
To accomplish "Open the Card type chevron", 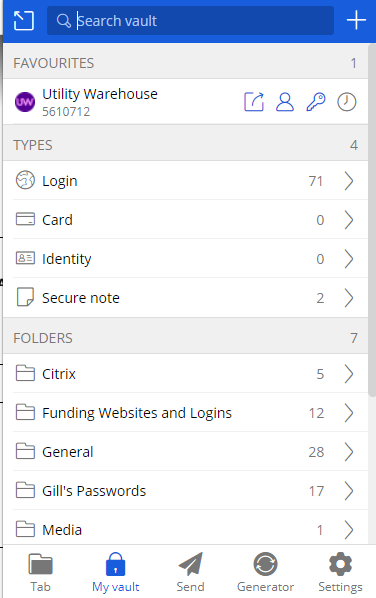I will point(349,220).
